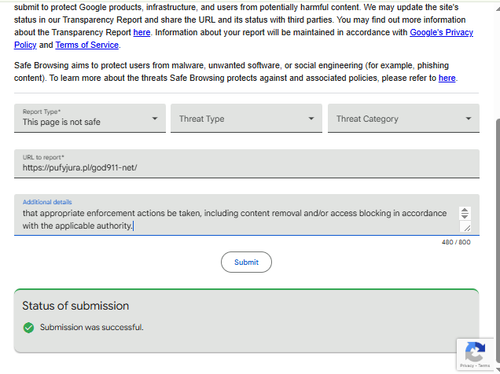
Task: Open the threats and policies 'here' link
Action: (x=447, y=78)
